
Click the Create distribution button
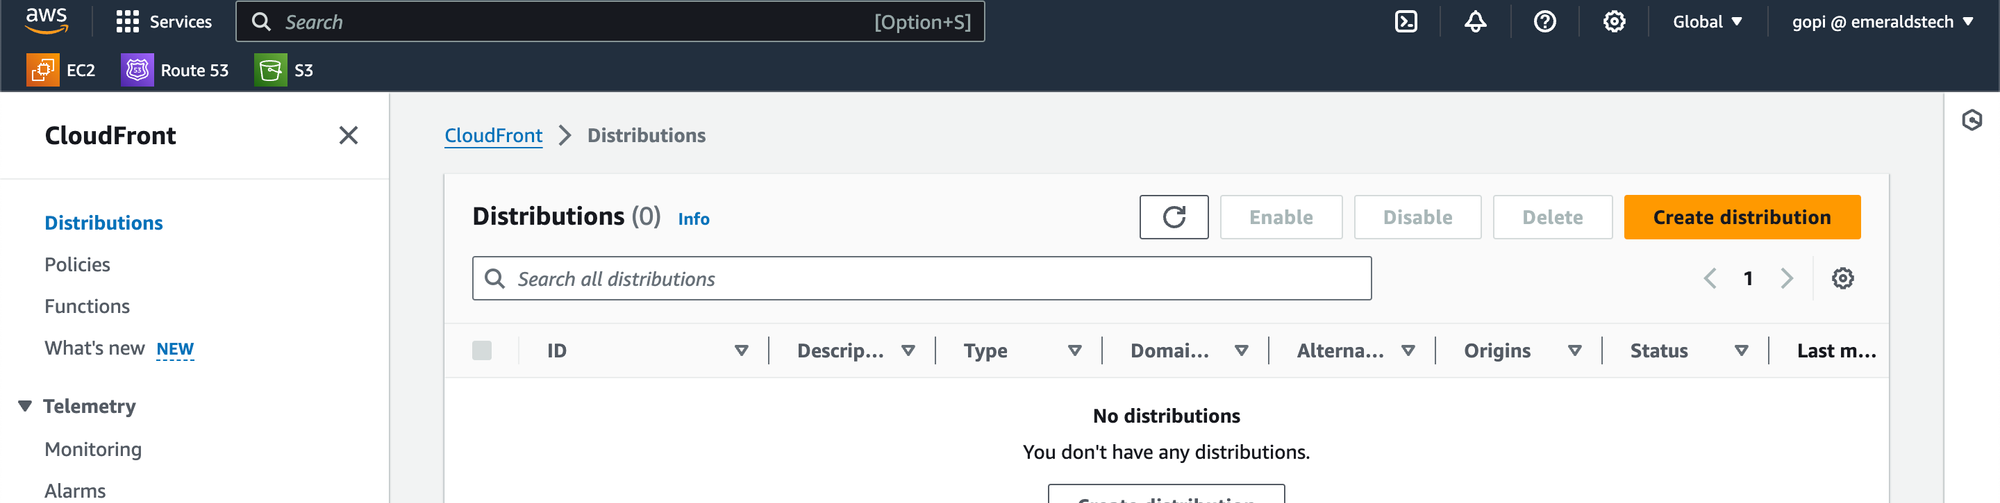pyautogui.click(x=1741, y=217)
